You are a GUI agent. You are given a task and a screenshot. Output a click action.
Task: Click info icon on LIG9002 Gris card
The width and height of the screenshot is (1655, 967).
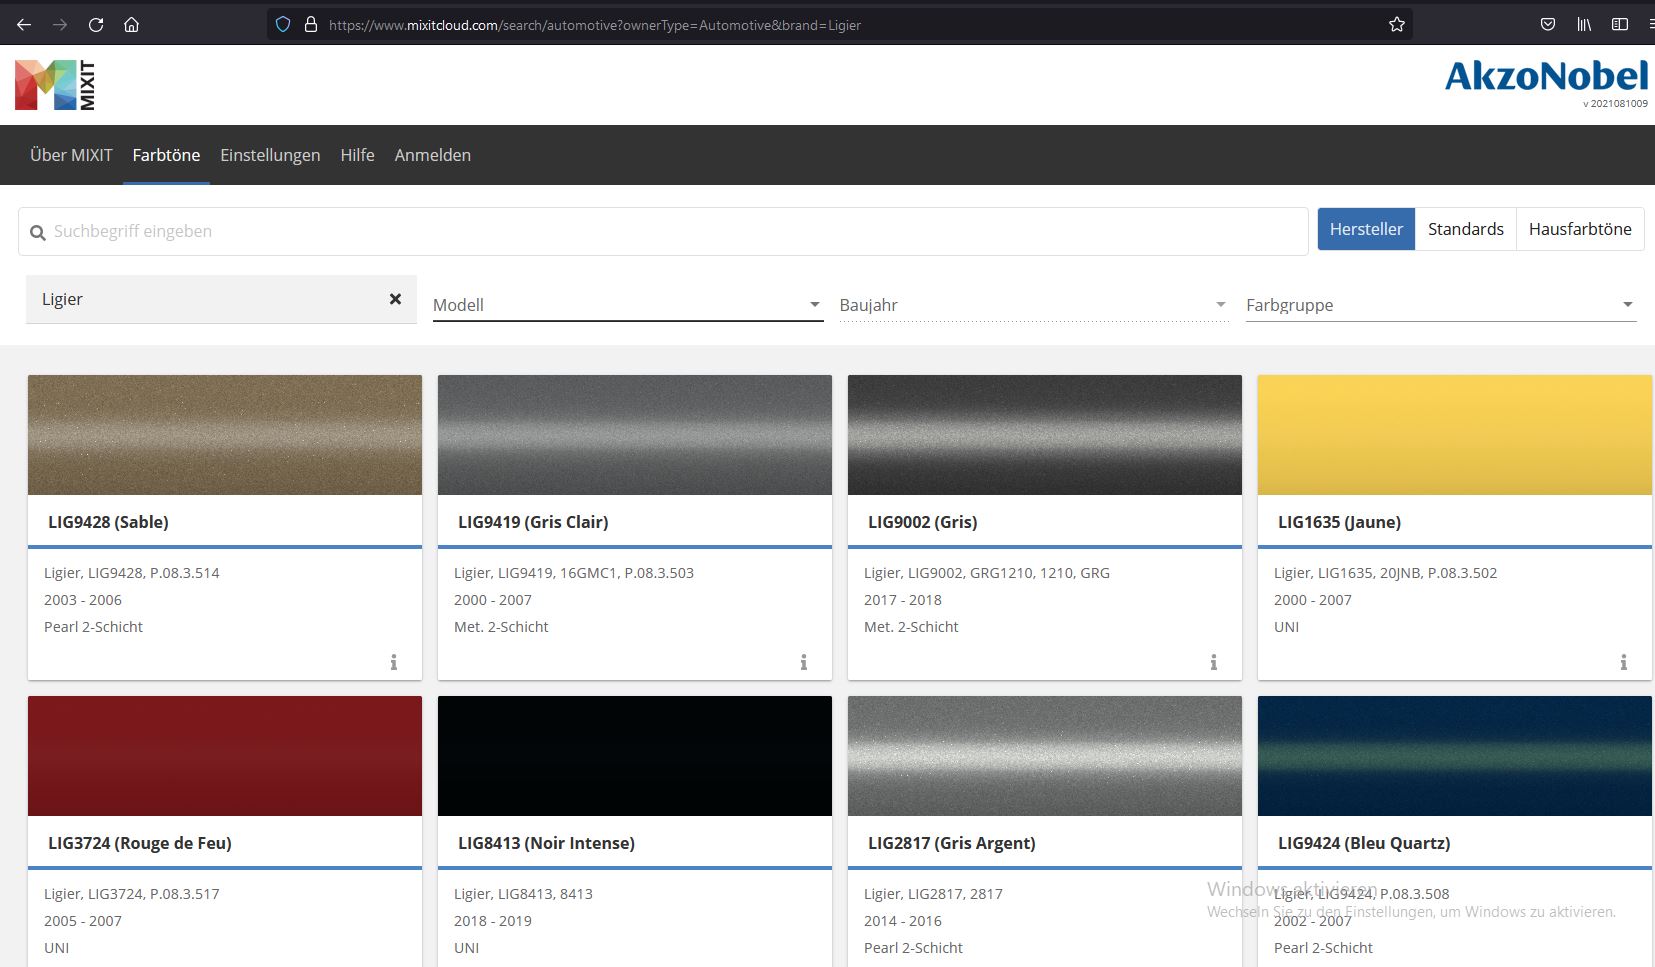pos(1214,662)
